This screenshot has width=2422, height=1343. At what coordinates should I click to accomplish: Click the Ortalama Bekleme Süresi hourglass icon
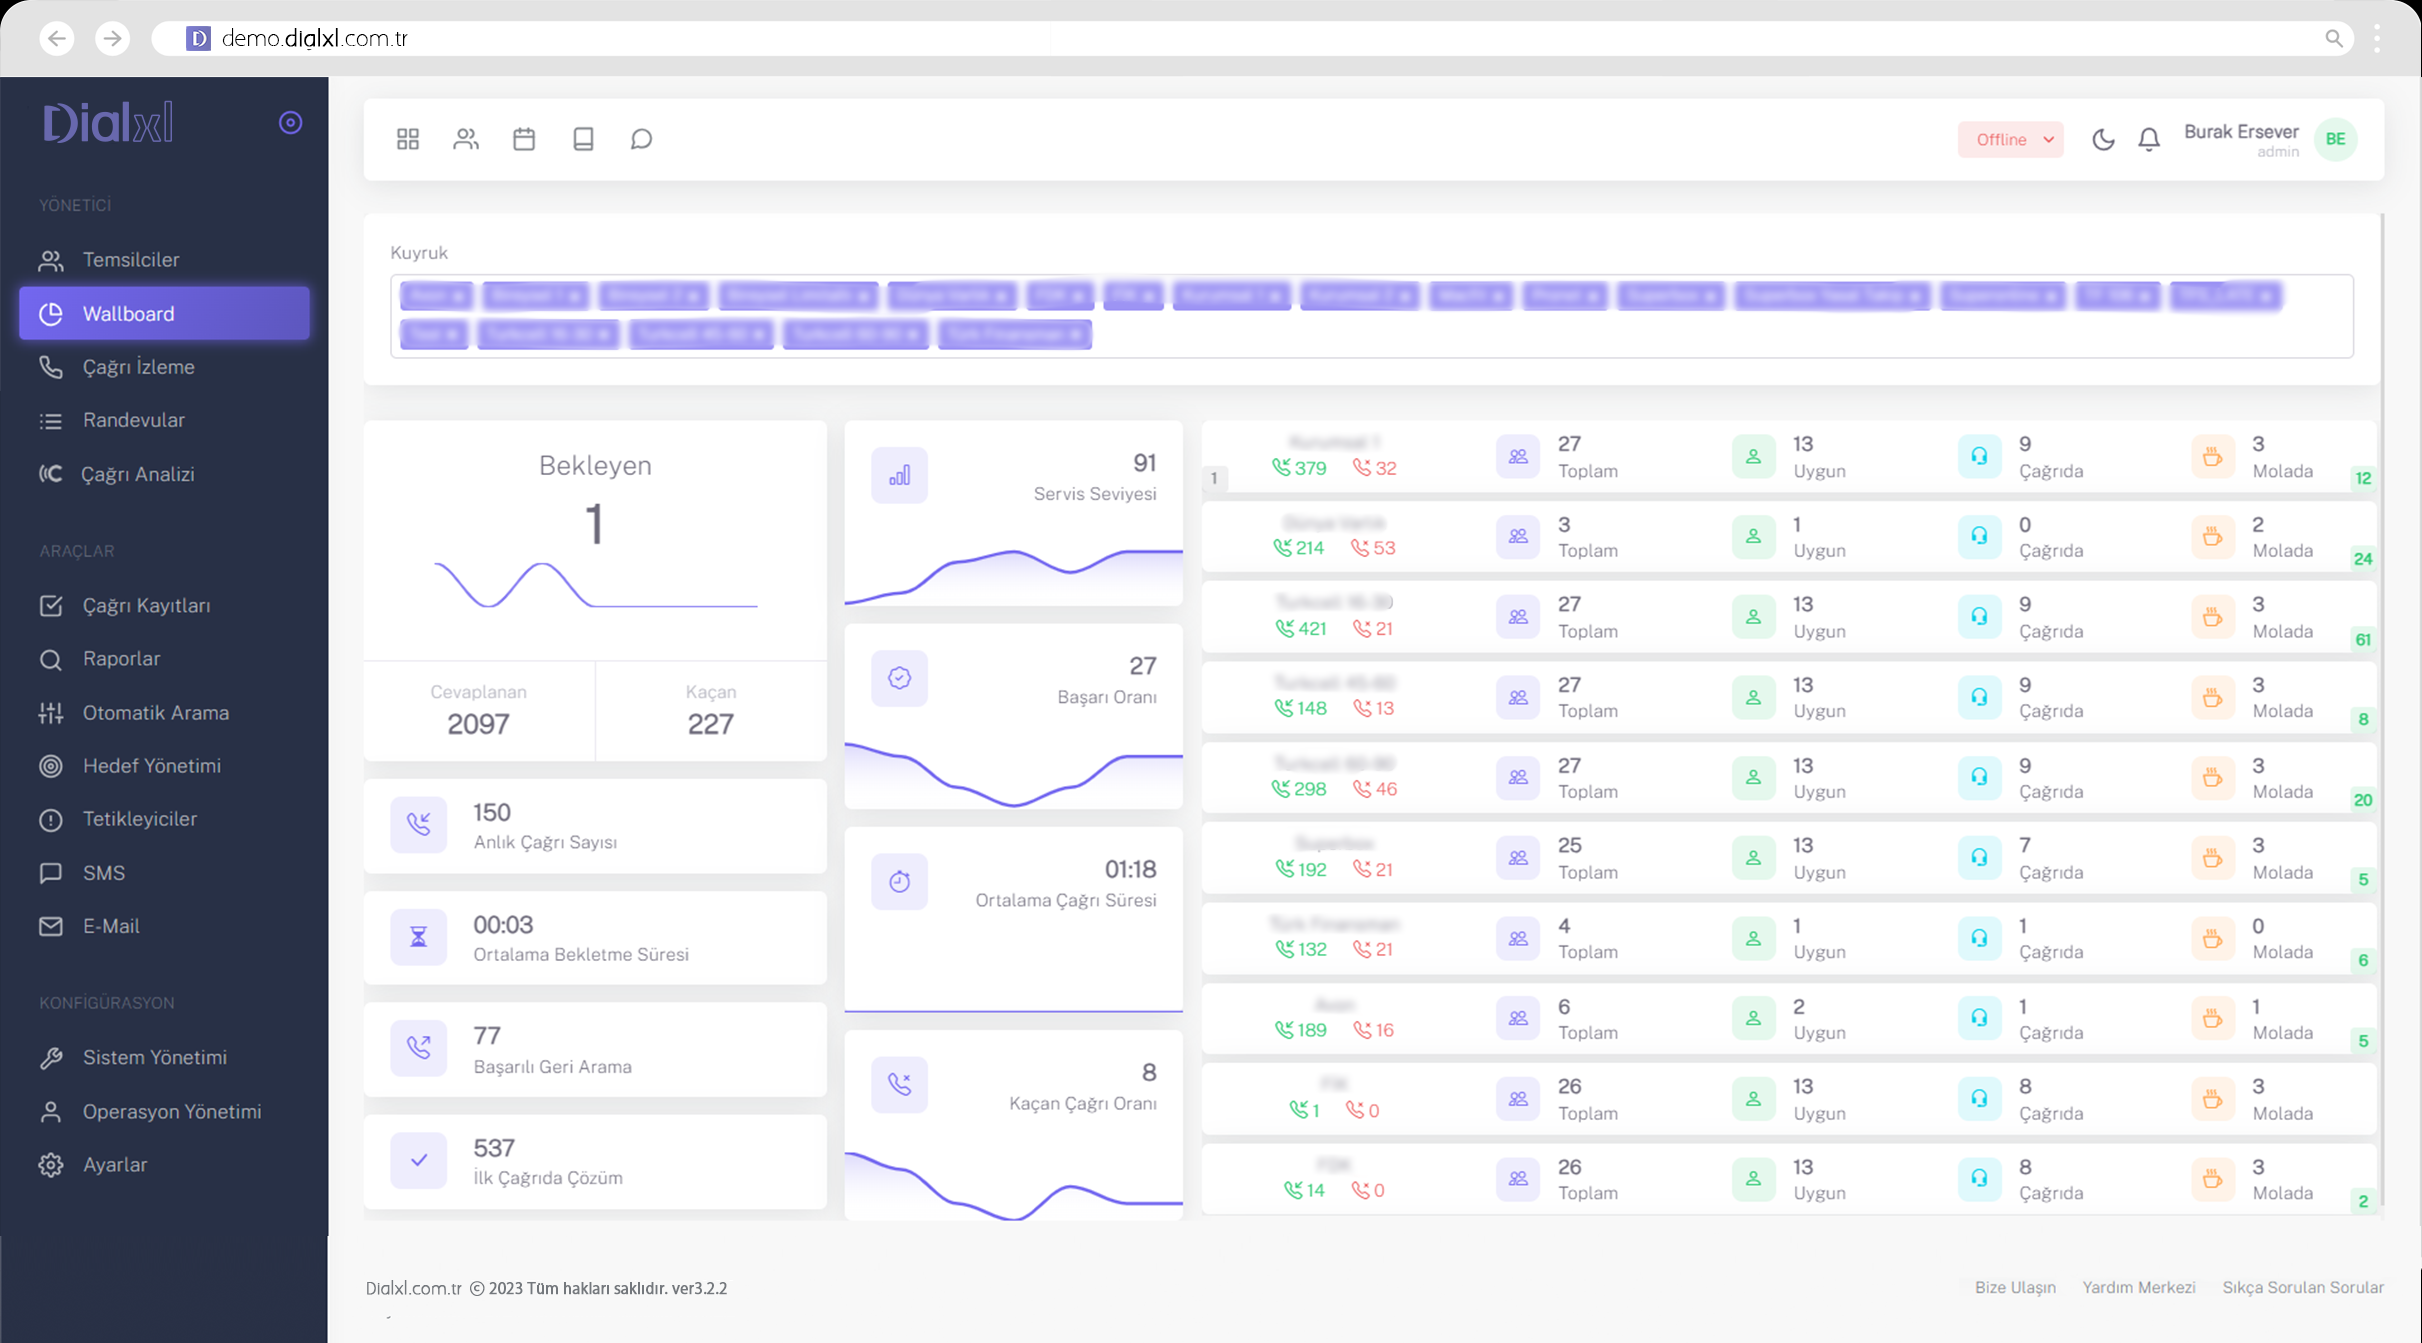(x=418, y=937)
